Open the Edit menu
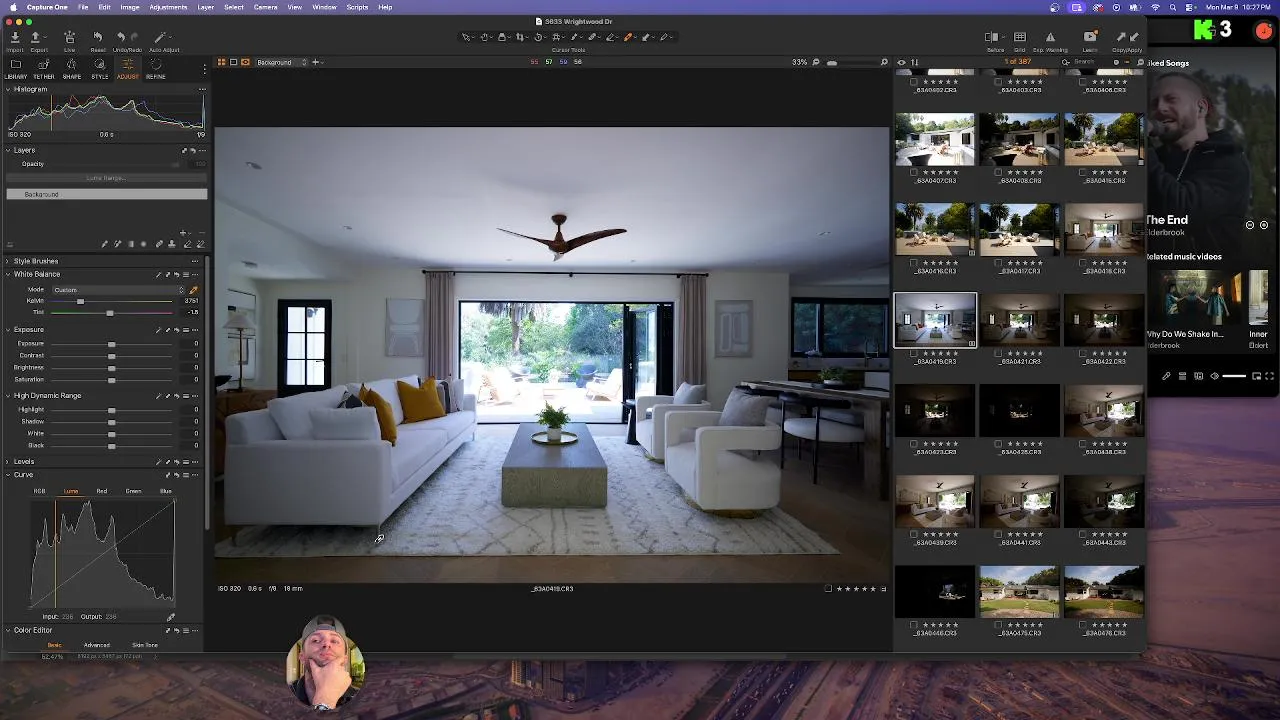 coord(104,7)
